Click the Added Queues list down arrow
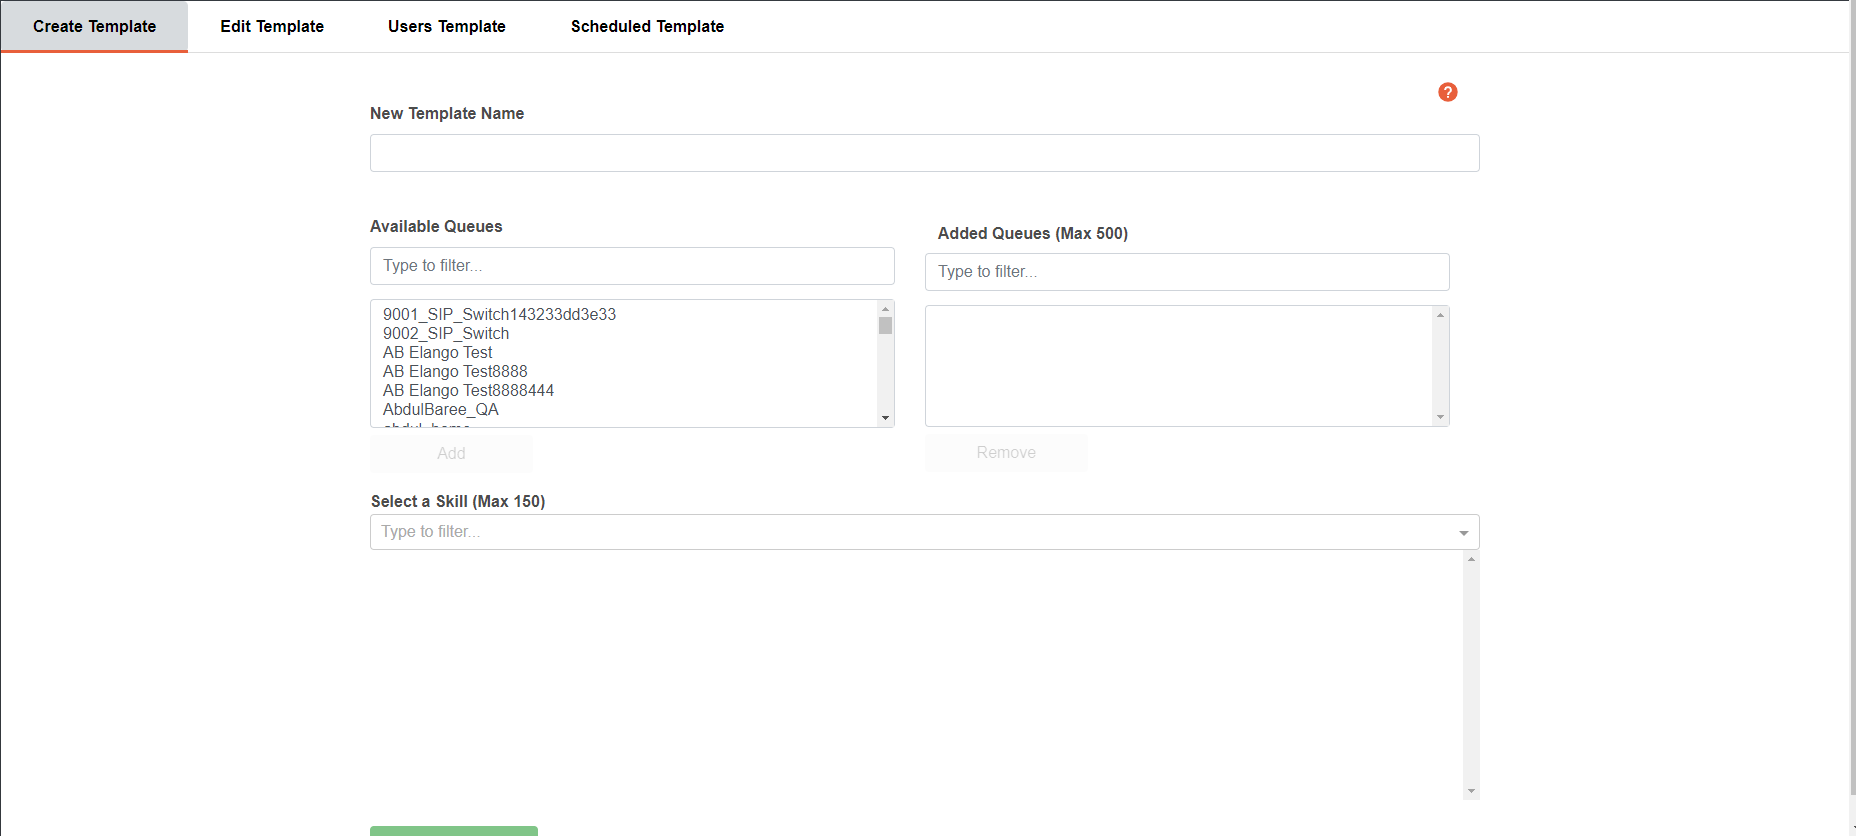The height and width of the screenshot is (836, 1856). [1440, 417]
